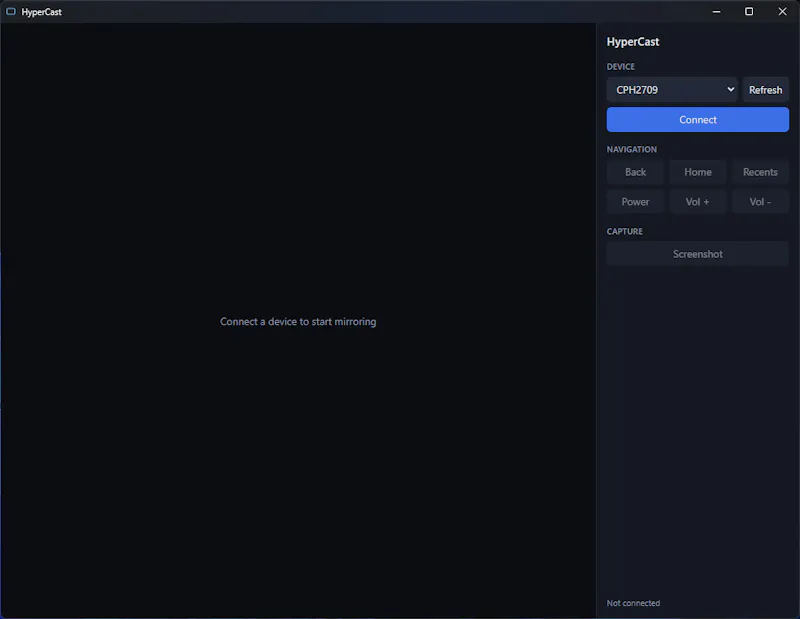
Task: Click the CAPTURE section label
Action: point(624,232)
